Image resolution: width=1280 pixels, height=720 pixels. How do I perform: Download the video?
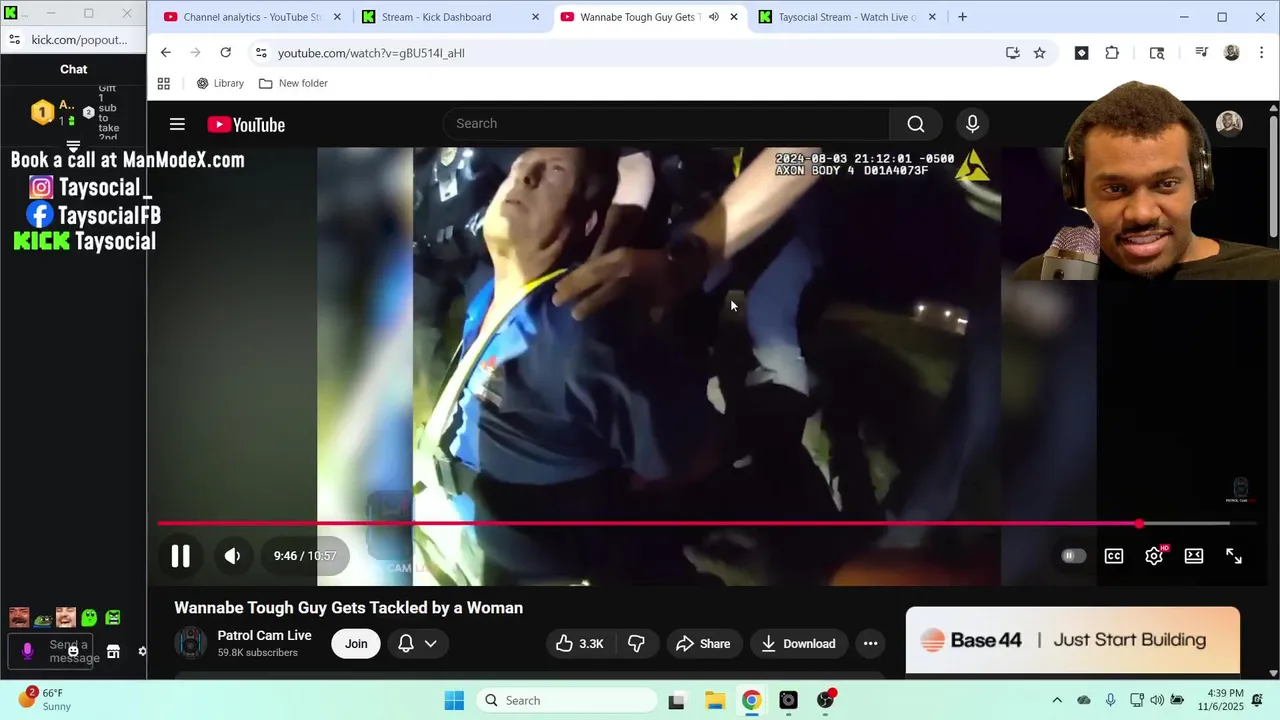click(x=799, y=644)
